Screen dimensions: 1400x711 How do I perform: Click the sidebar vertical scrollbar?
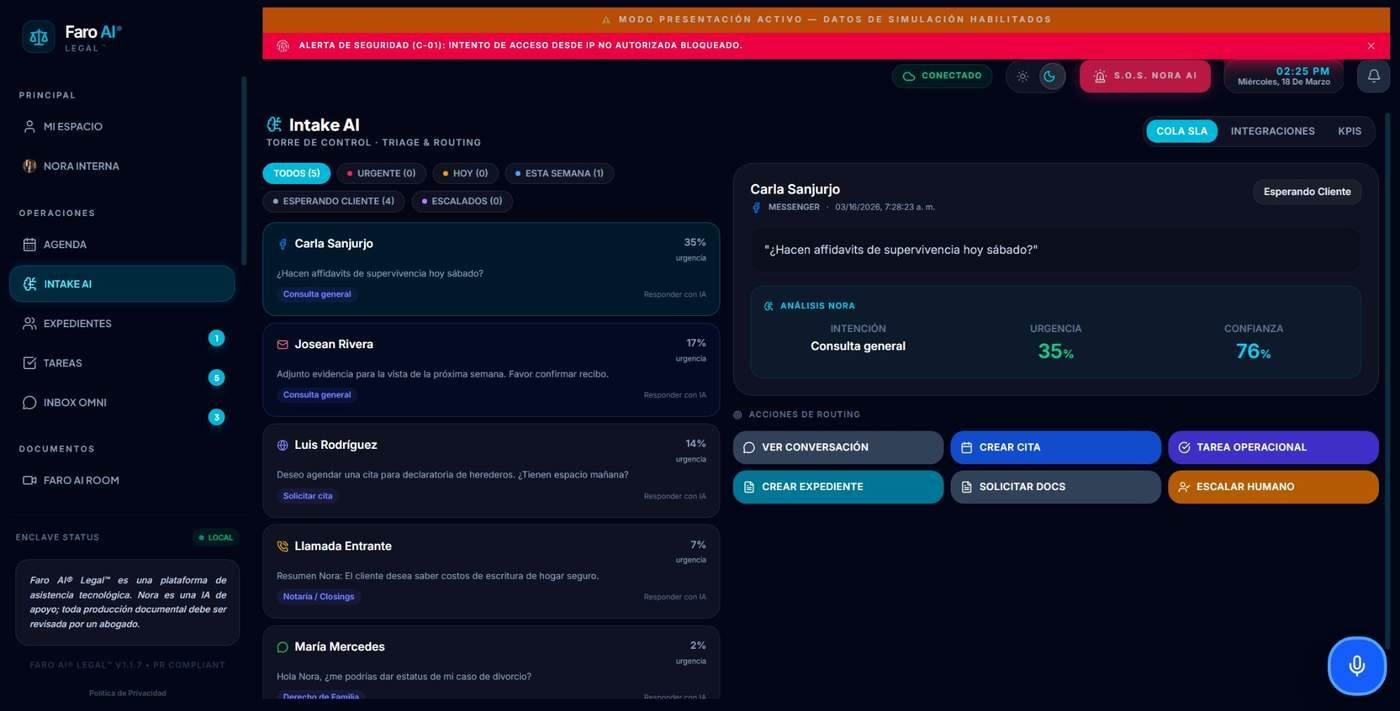(243, 170)
